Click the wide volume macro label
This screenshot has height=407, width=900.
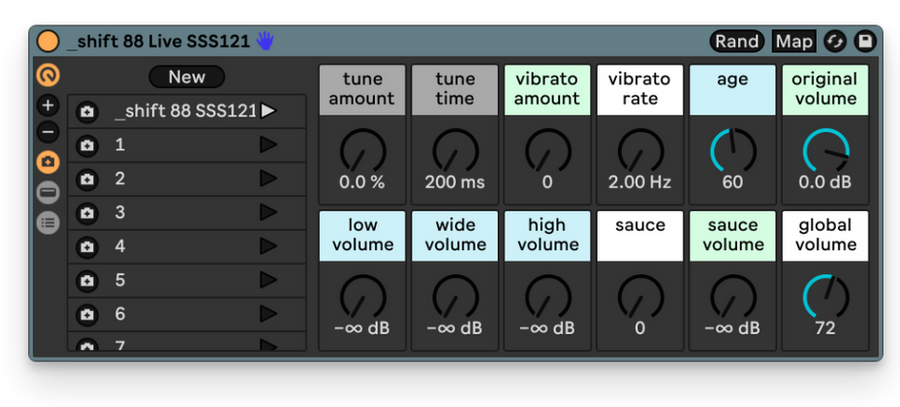[x=455, y=236]
